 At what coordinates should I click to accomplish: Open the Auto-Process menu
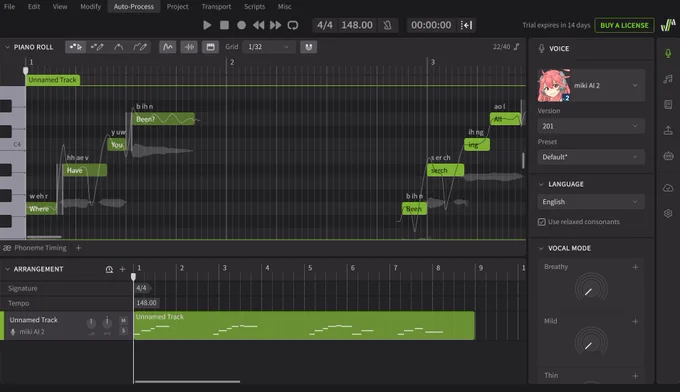(134, 7)
